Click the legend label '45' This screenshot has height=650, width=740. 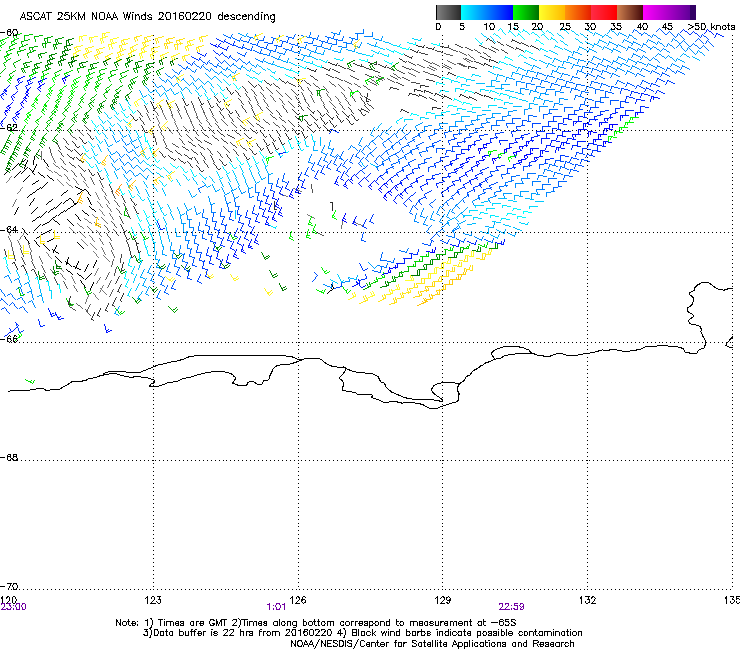[667, 26]
